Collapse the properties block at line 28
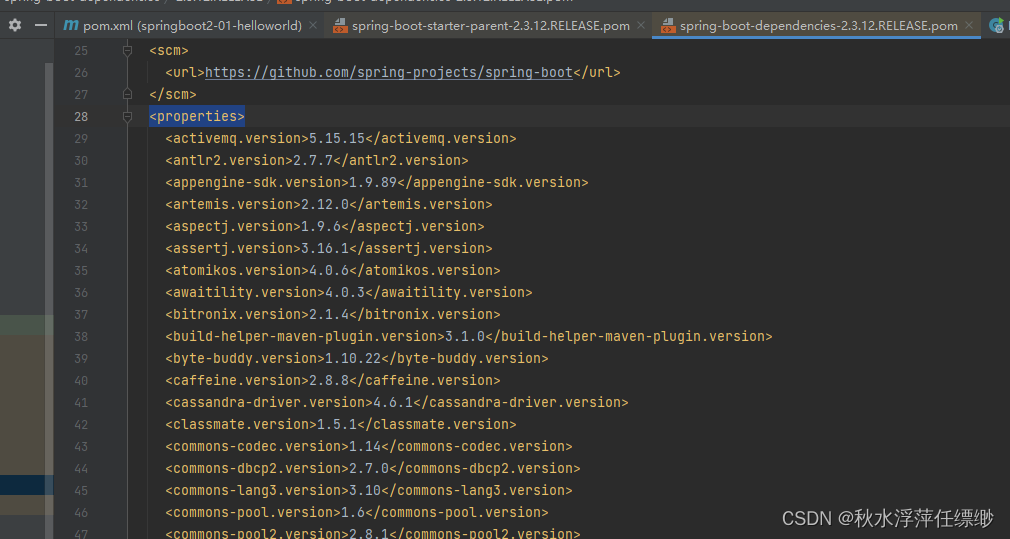Image resolution: width=1010 pixels, height=539 pixels. [128, 117]
